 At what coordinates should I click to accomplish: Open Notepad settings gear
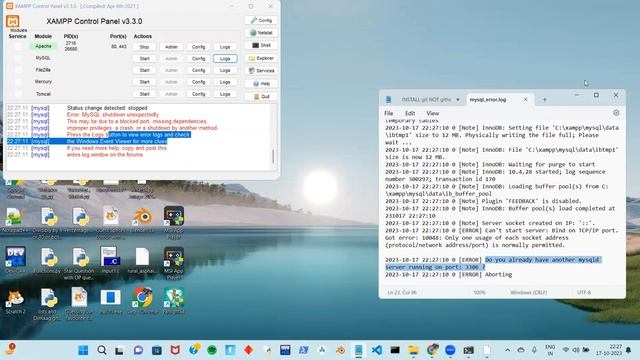(x=616, y=113)
